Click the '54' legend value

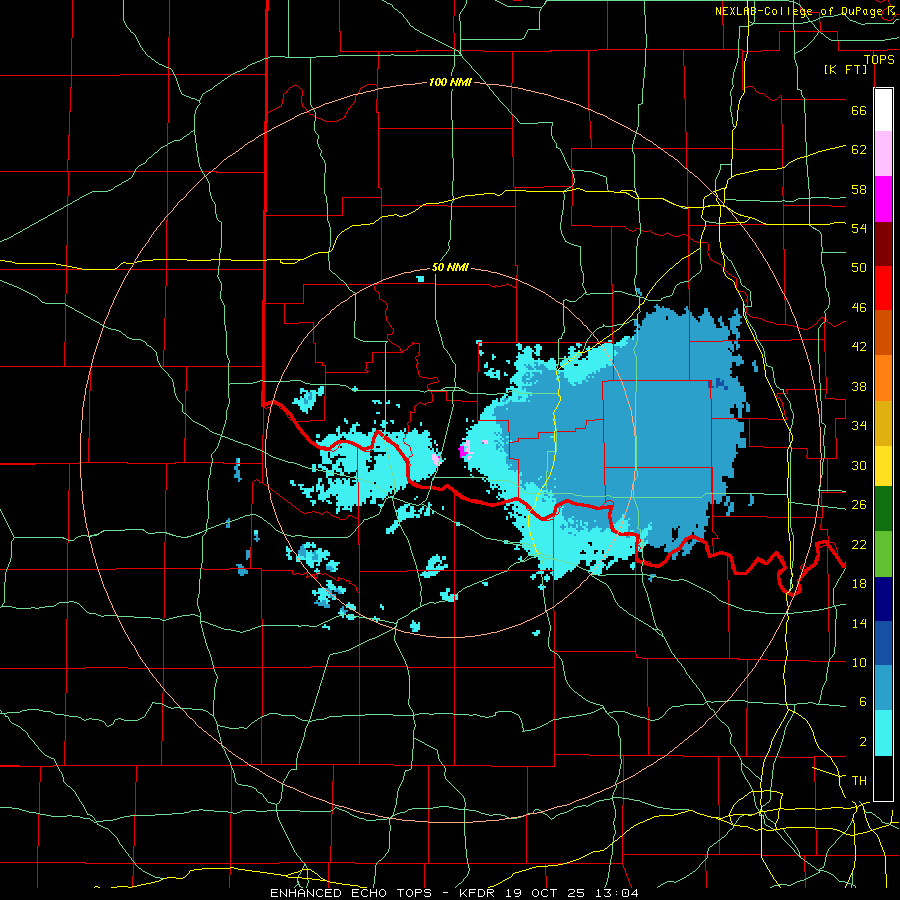click(x=859, y=228)
